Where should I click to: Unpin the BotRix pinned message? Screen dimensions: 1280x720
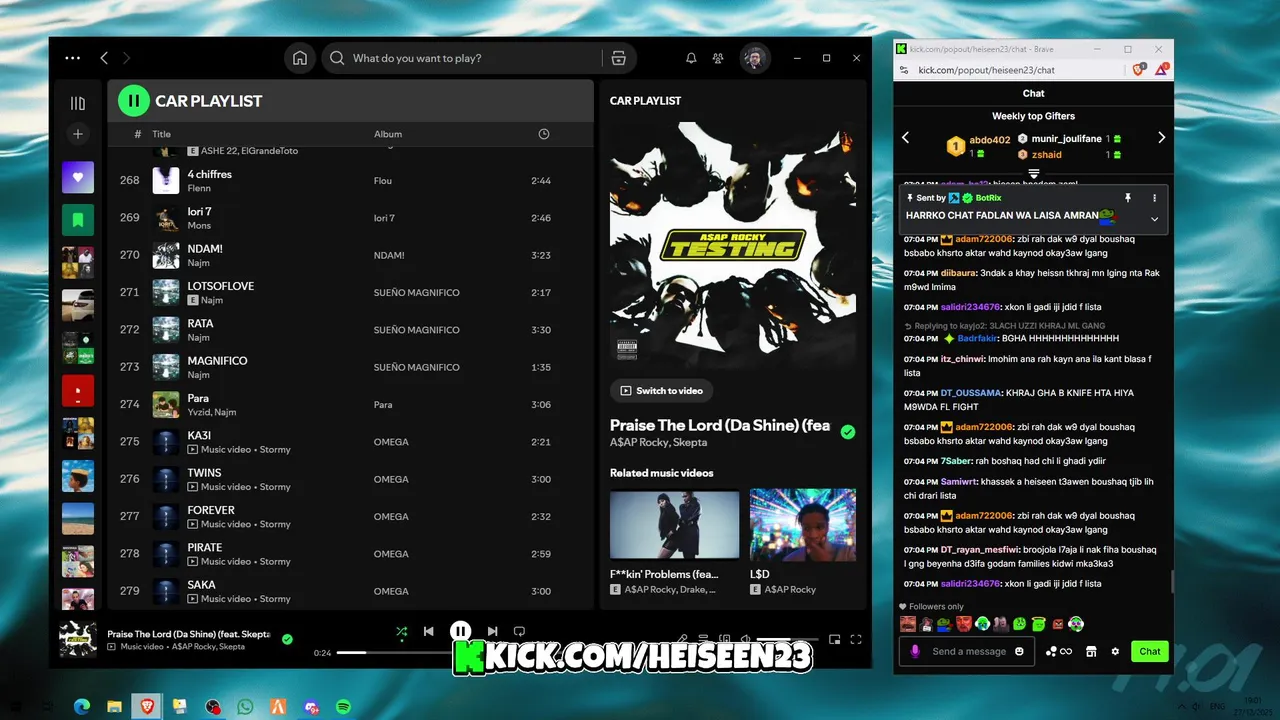coord(1128,198)
